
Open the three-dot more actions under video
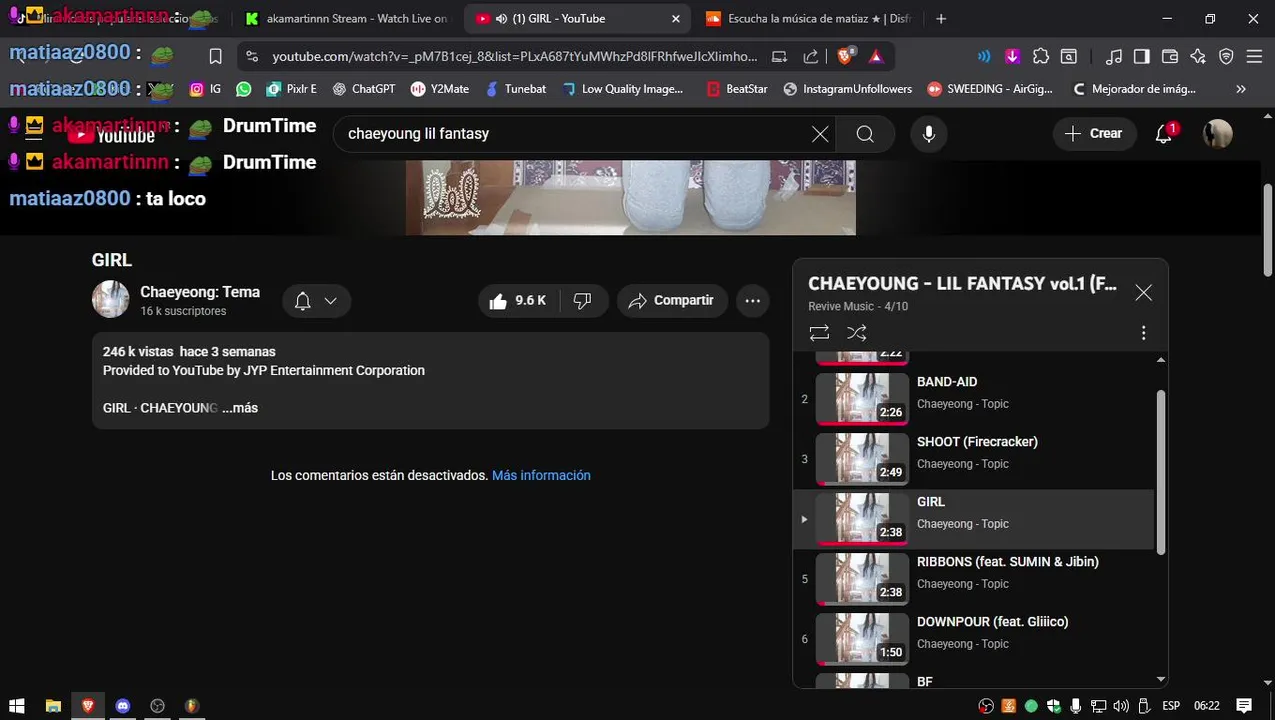click(x=753, y=301)
